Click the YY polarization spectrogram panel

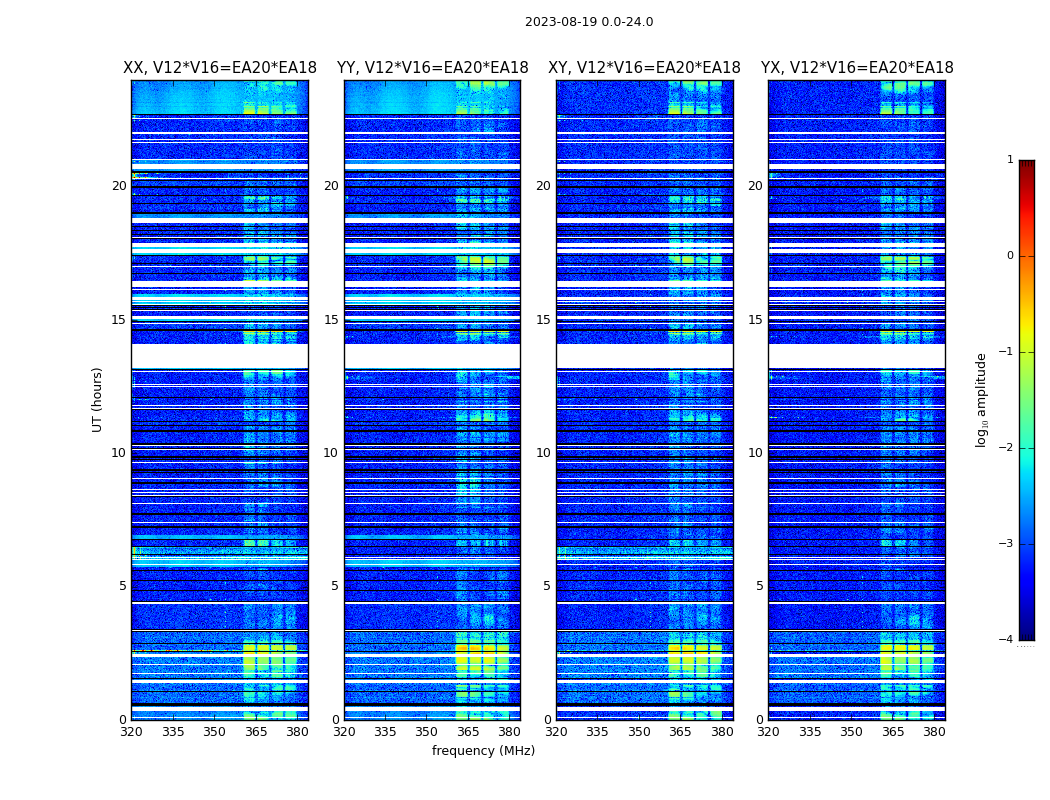(432, 400)
